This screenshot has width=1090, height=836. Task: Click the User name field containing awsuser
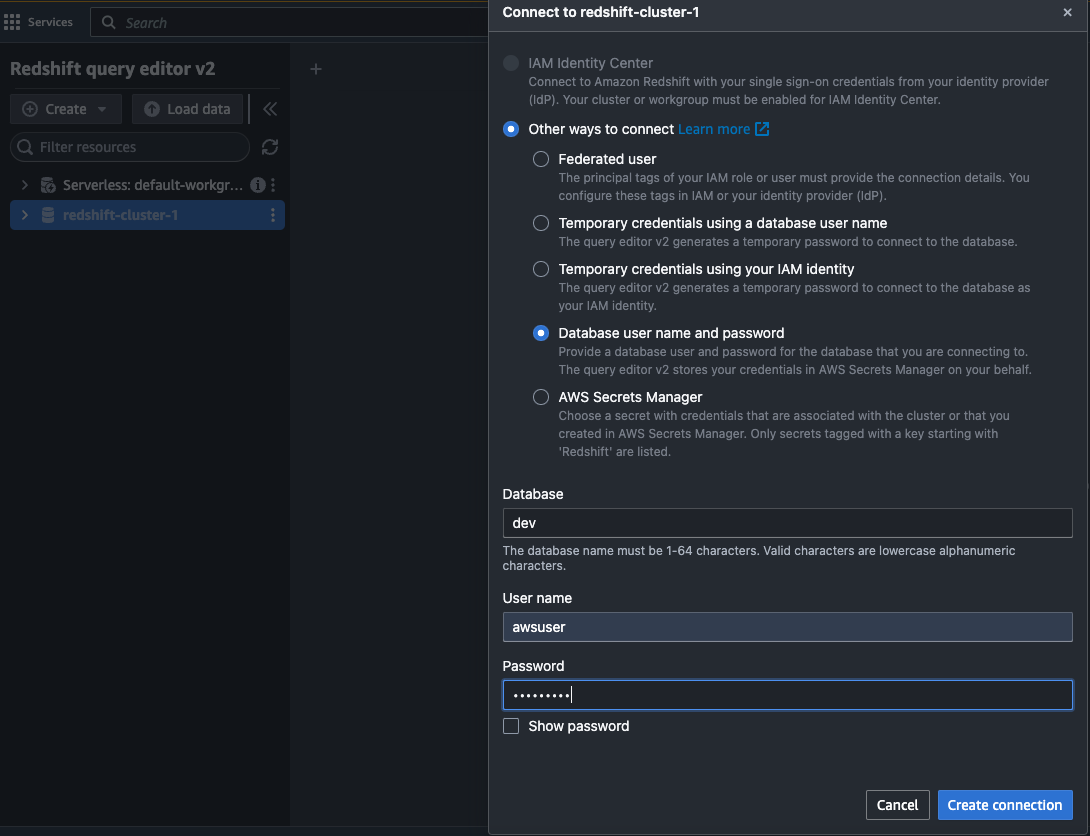[788, 627]
